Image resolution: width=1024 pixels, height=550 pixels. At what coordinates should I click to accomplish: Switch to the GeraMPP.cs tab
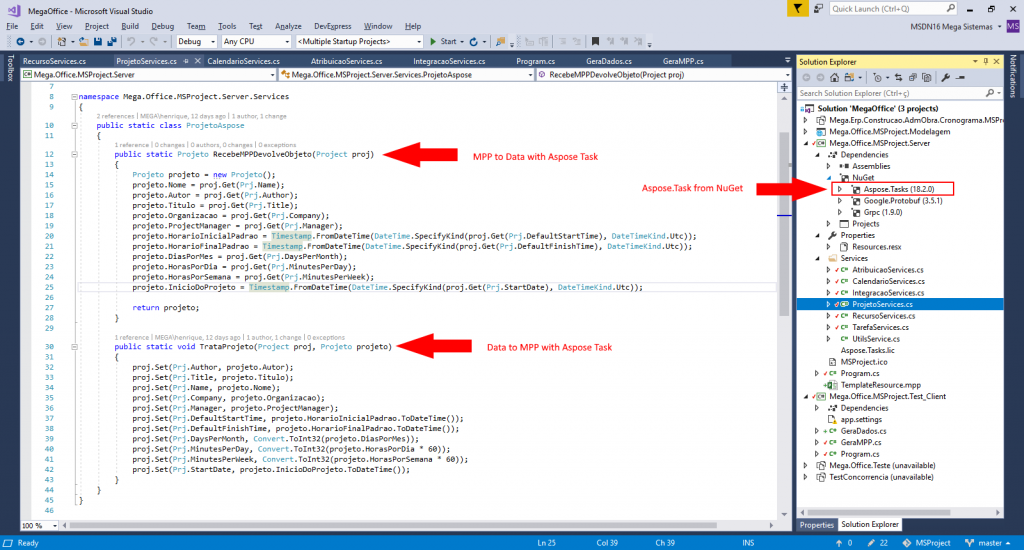[x=683, y=61]
